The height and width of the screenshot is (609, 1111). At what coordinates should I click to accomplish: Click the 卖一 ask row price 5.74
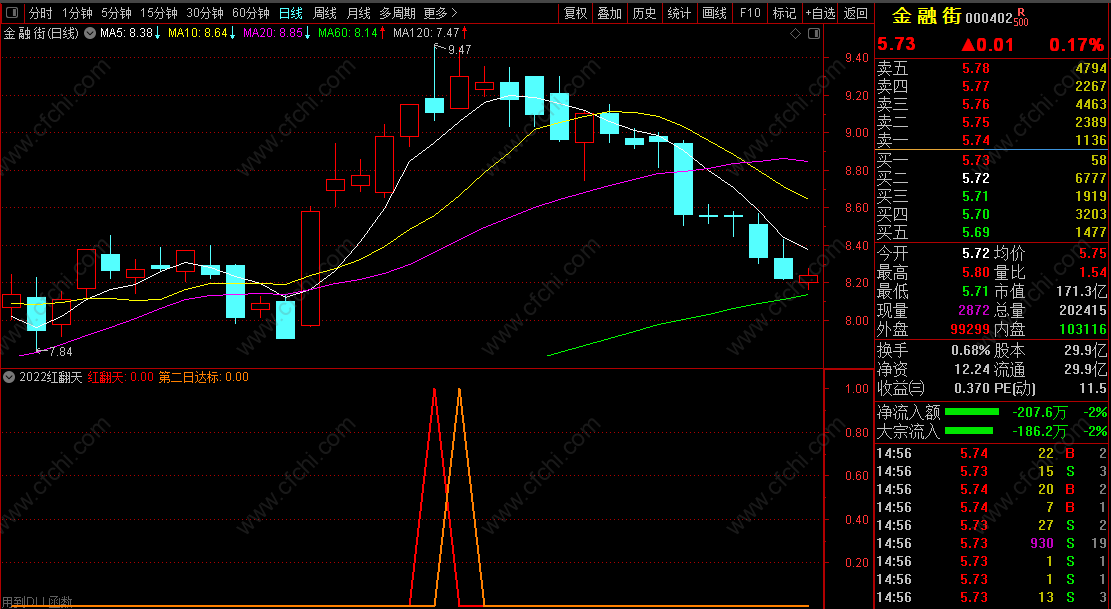(x=976, y=140)
